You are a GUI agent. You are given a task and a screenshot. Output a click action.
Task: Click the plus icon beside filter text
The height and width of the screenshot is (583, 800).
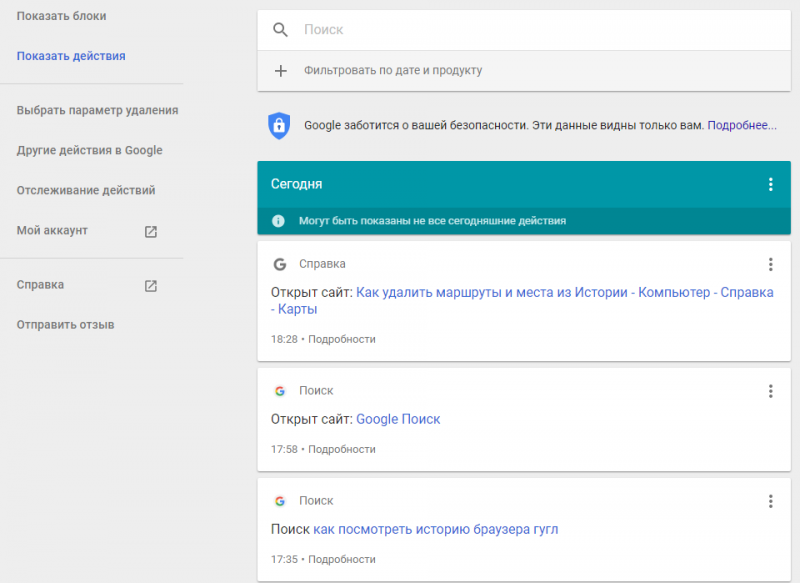coord(281,71)
